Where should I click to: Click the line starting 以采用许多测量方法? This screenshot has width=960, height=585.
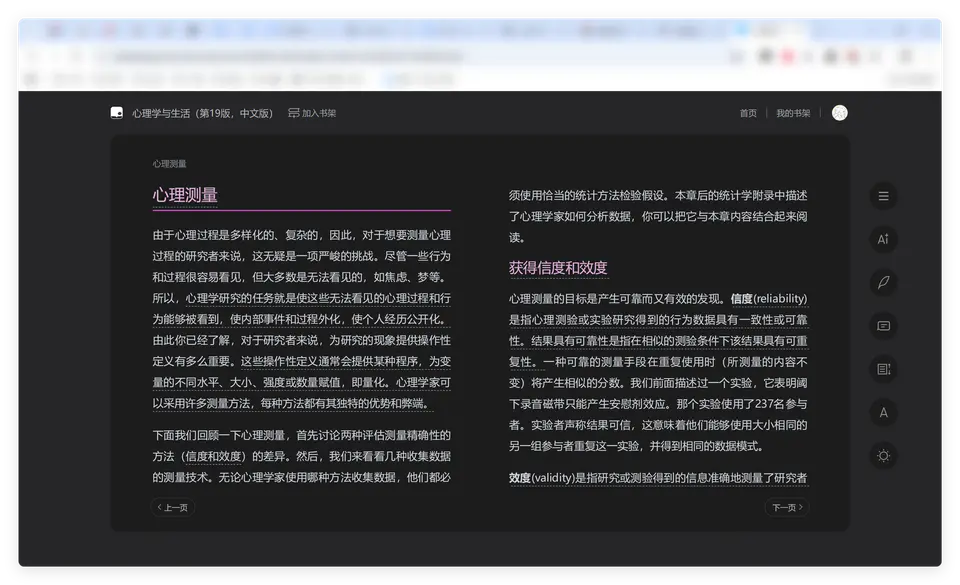pyautogui.click(x=292, y=403)
